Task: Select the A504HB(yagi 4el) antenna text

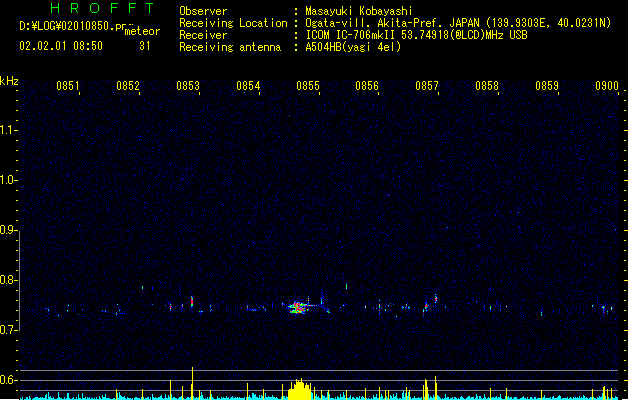Action: pos(353,47)
